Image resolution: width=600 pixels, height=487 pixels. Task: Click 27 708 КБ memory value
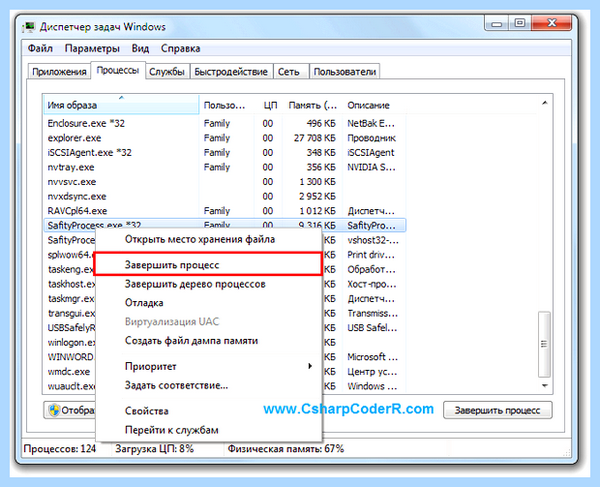314,138
